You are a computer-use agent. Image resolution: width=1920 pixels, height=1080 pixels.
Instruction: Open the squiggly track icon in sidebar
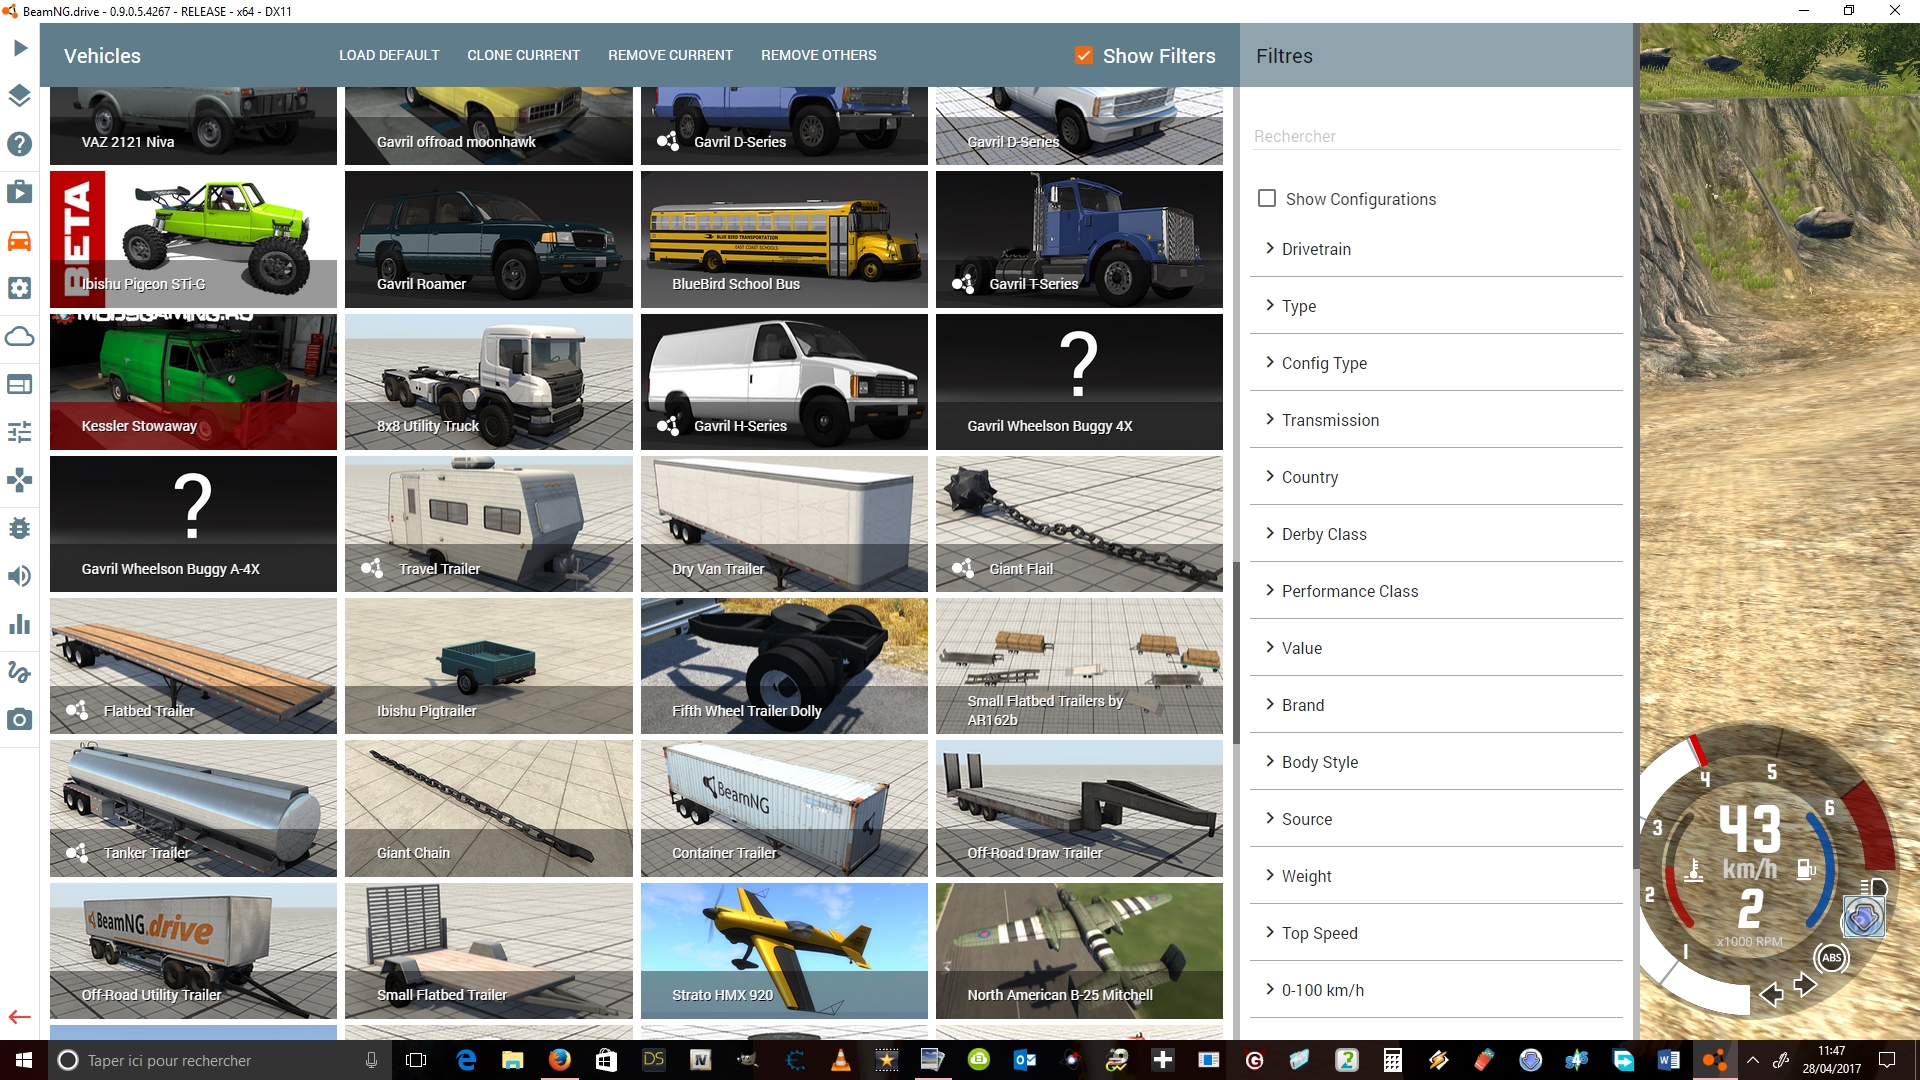[x=20, y=672]
